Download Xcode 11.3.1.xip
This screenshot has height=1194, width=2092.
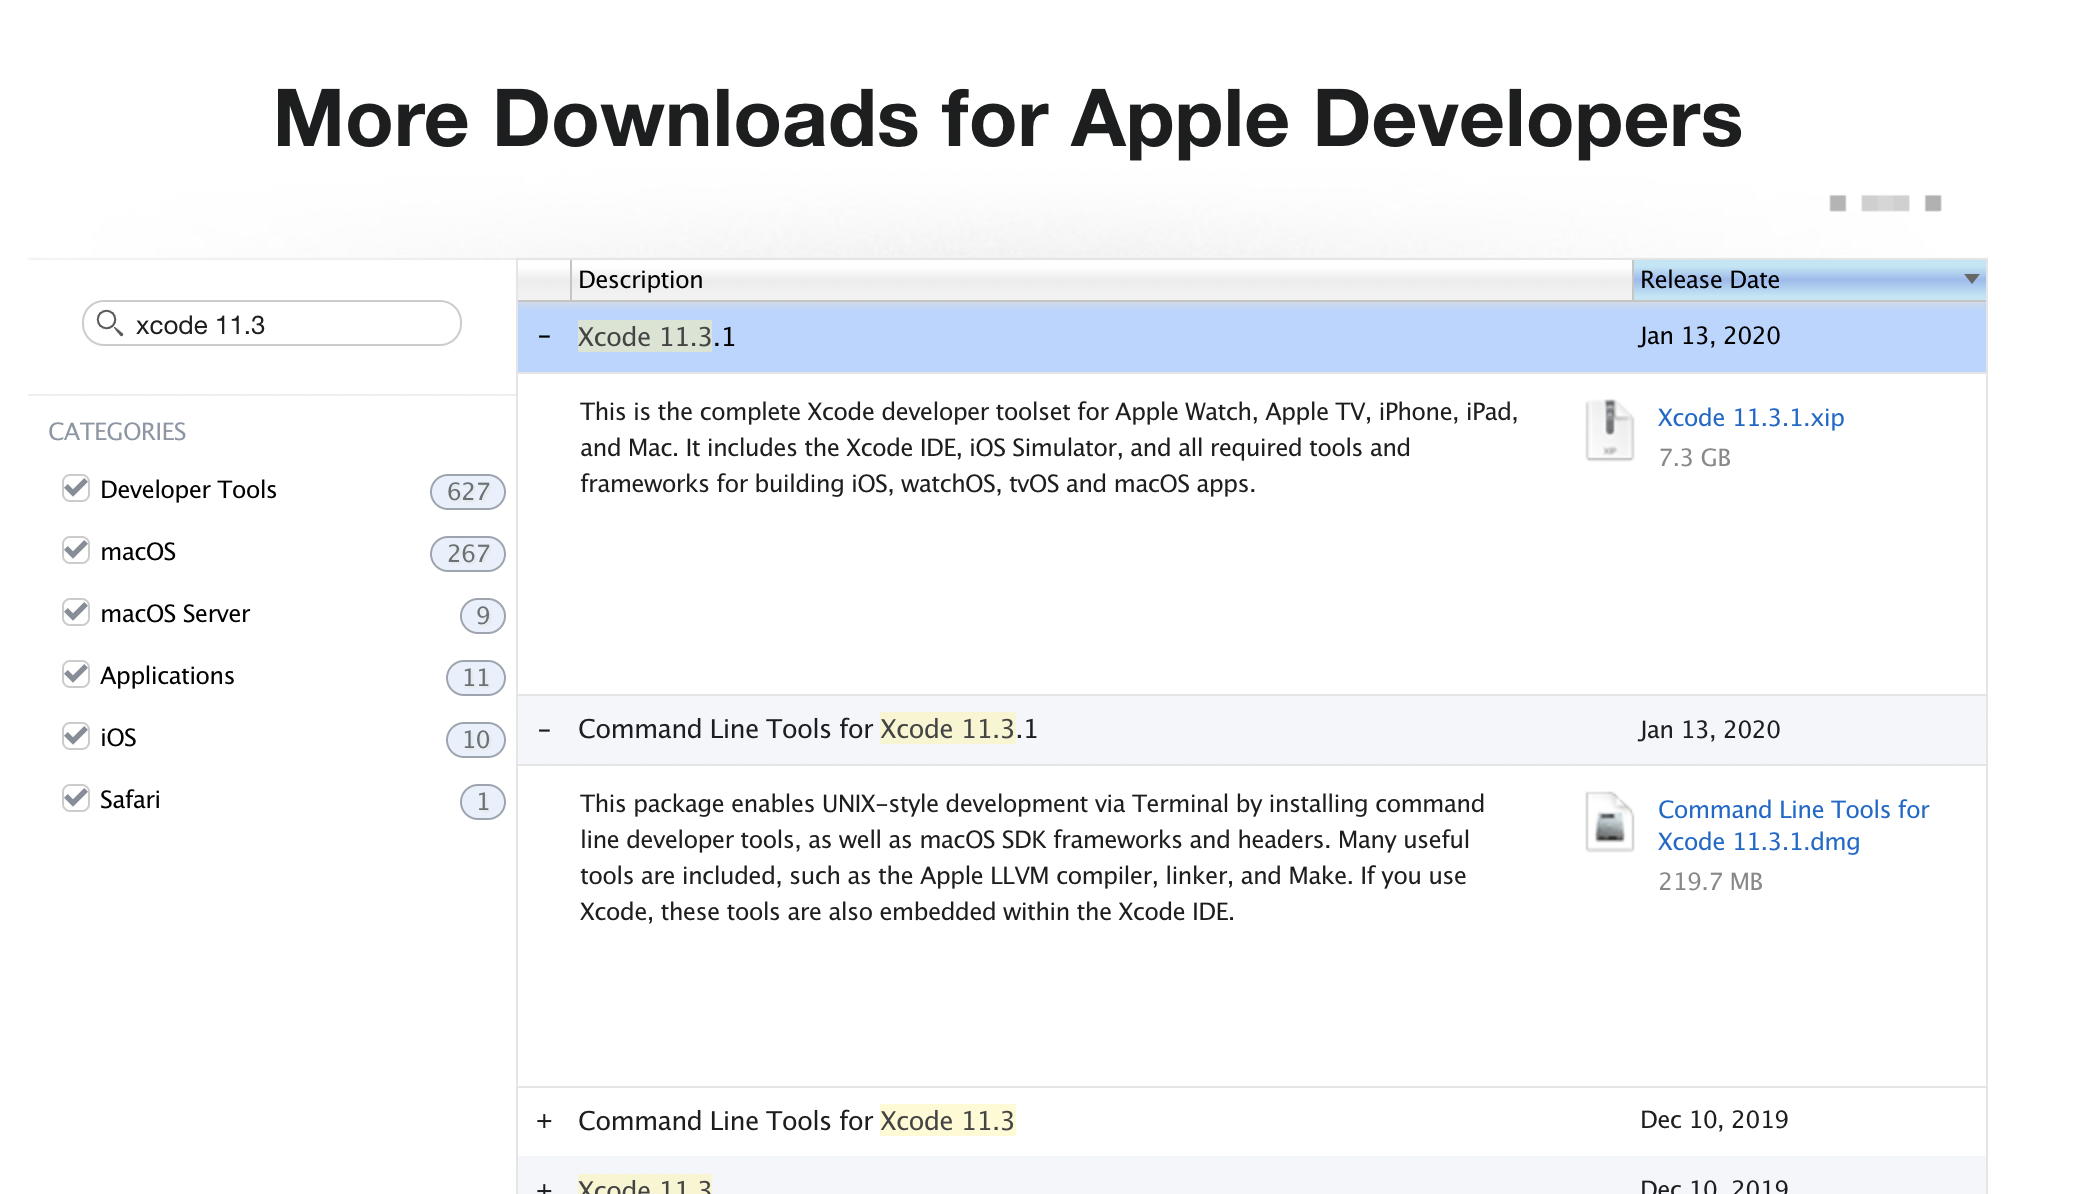(x=1751, y=418)
